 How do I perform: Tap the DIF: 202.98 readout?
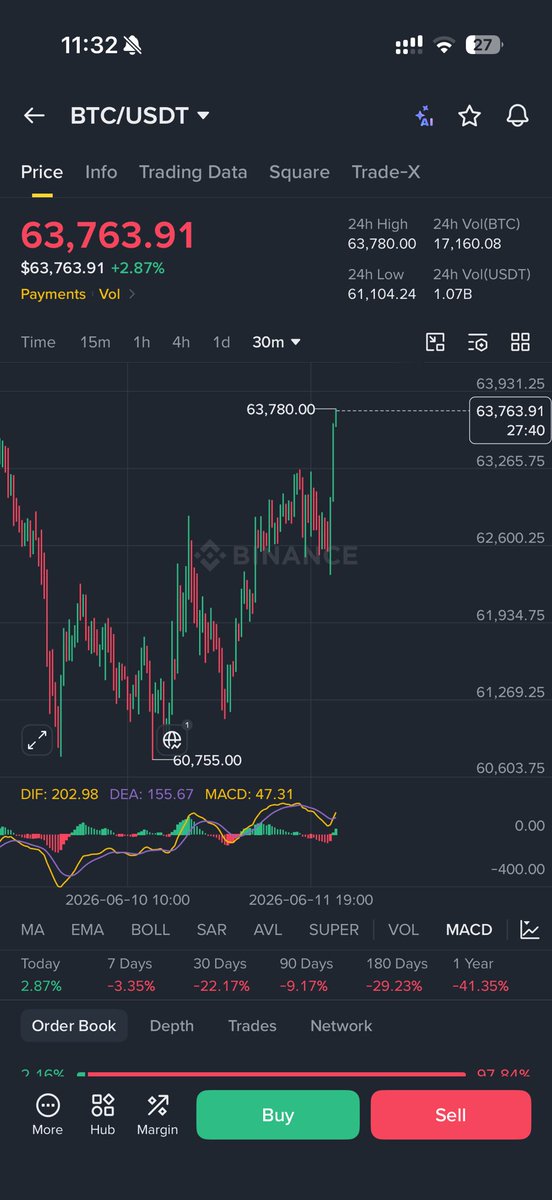[x=60, y=794]
